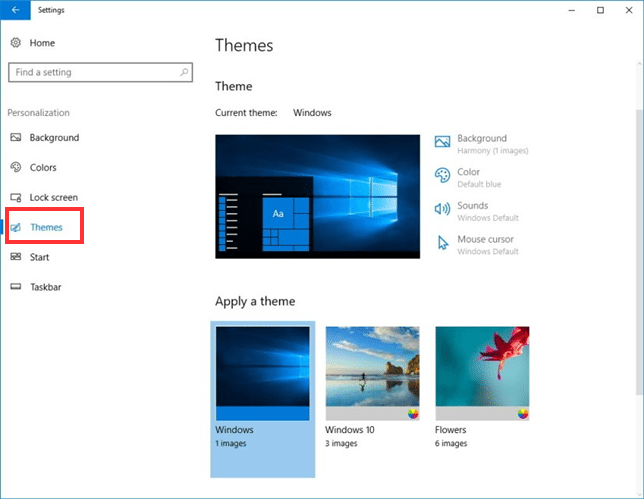Click the Mouse cursor arrow icon
The height and width of the screenshot is (499, 644).
tap(443, 242)
